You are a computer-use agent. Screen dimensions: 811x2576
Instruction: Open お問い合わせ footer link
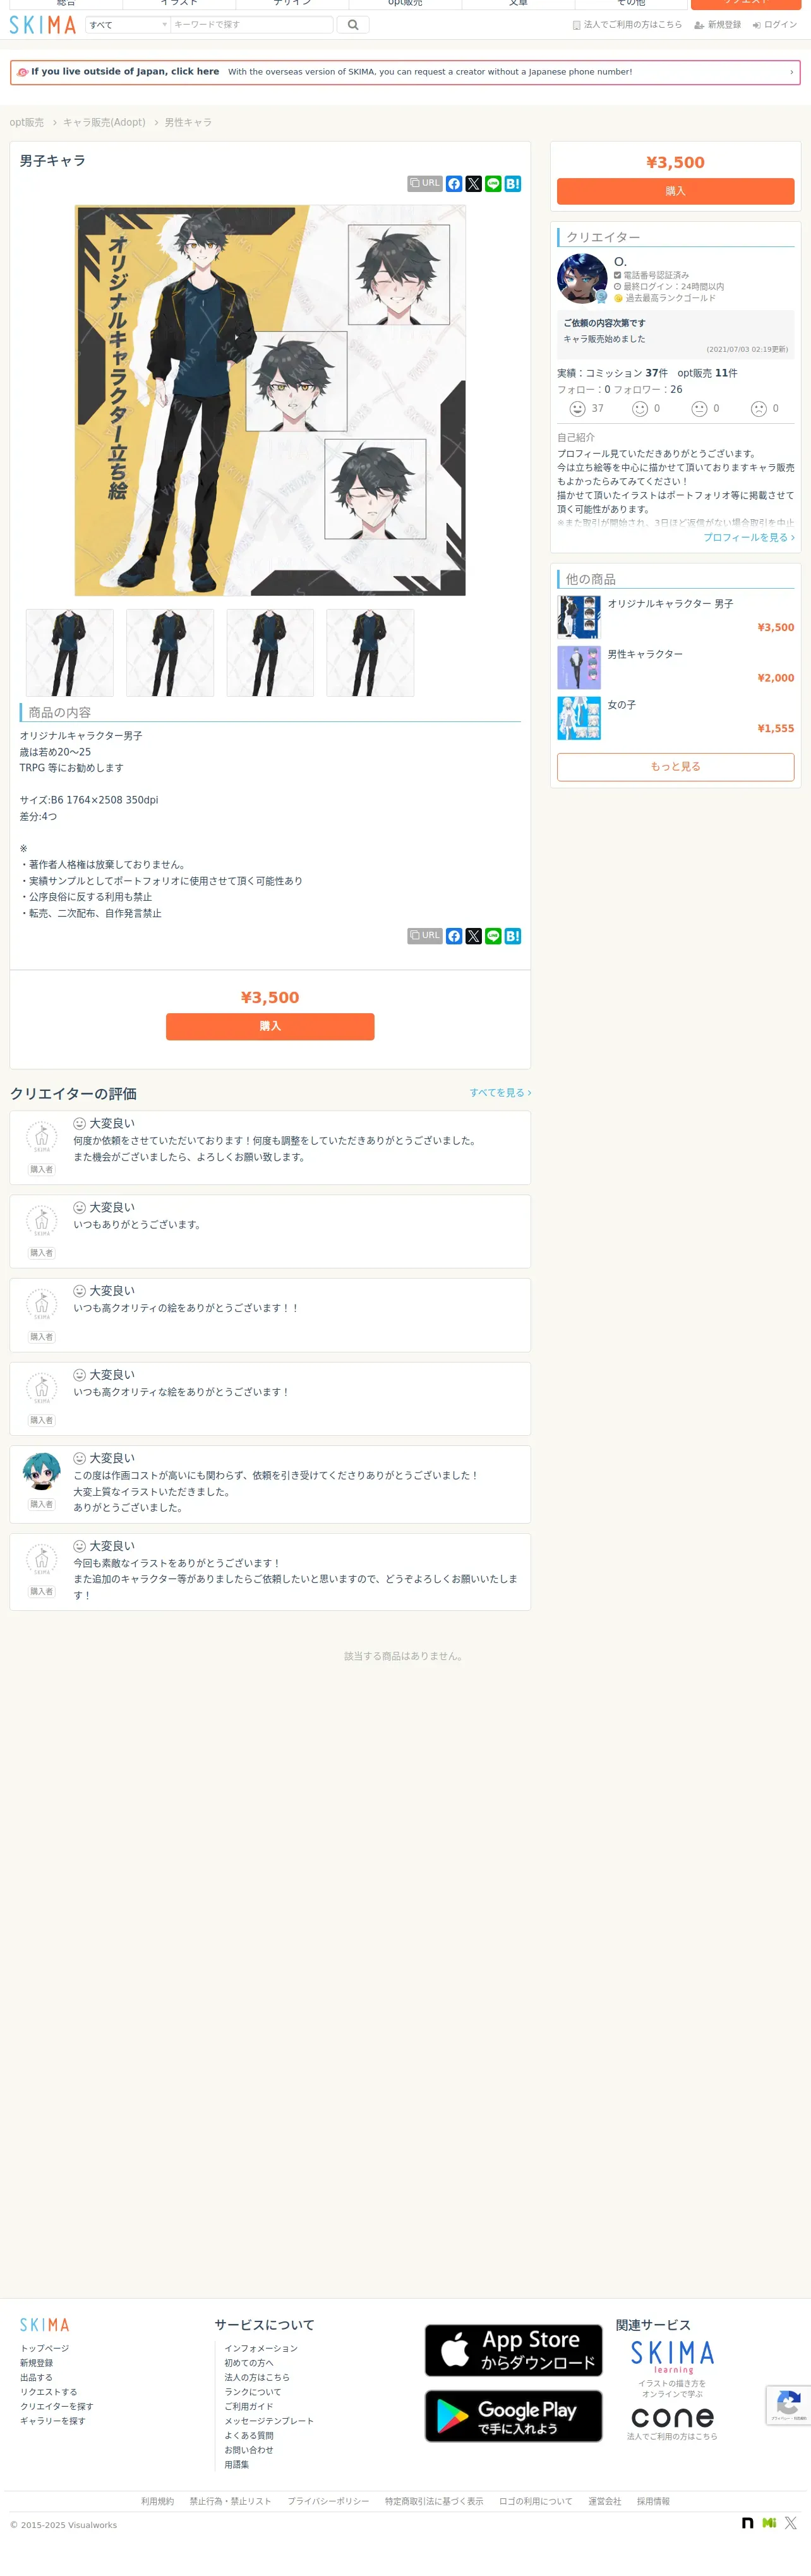pos(249,2450)
